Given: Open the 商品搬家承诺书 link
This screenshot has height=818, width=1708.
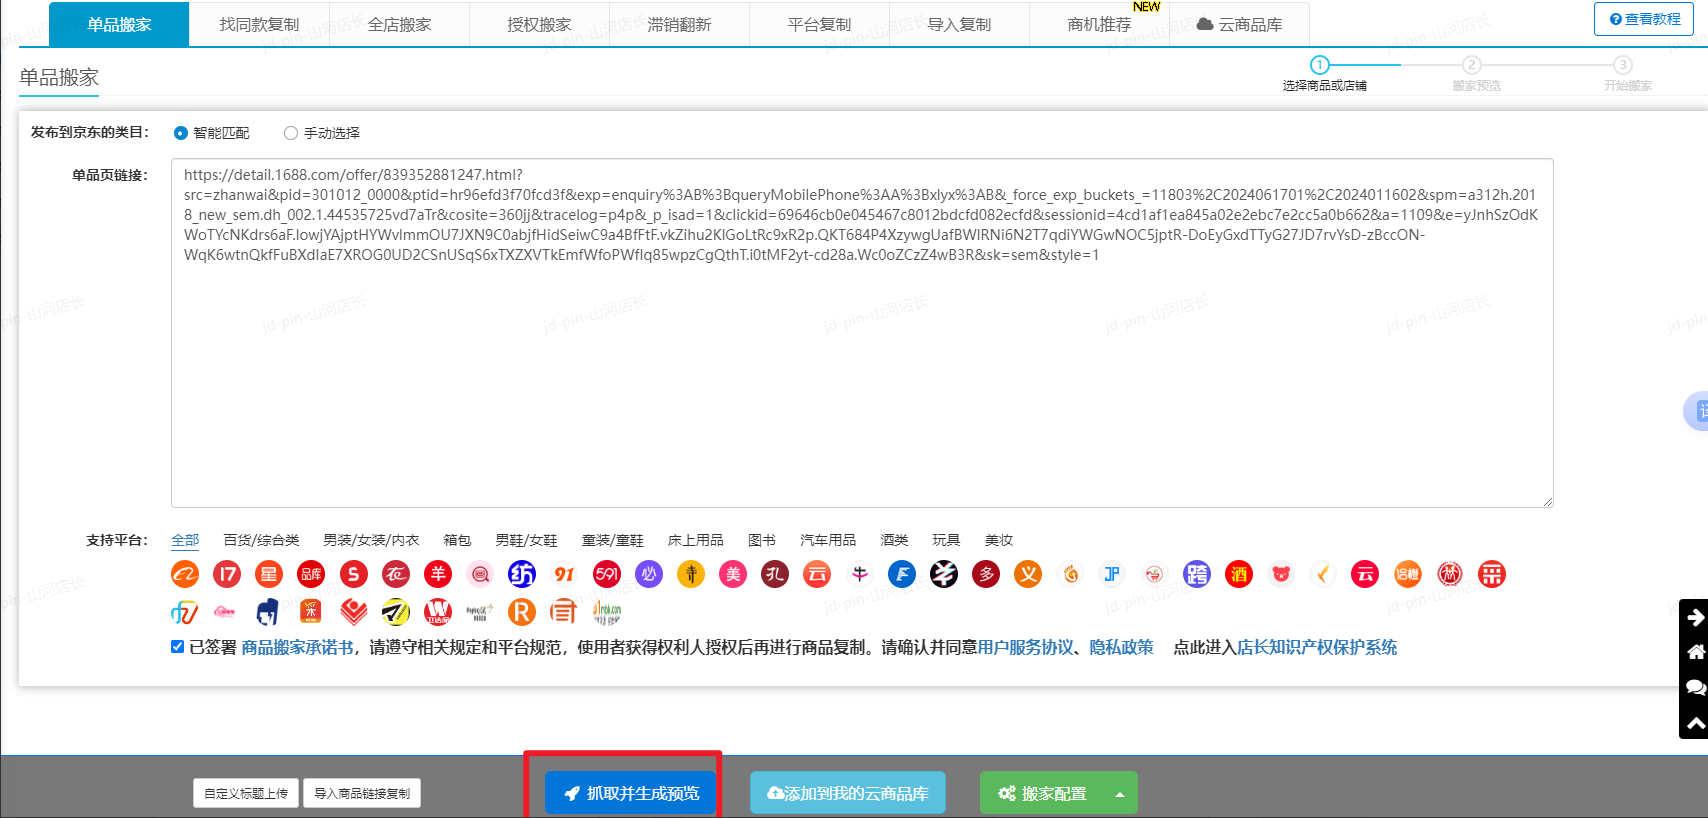Looking at the screenshot, I should coord(297,648).
